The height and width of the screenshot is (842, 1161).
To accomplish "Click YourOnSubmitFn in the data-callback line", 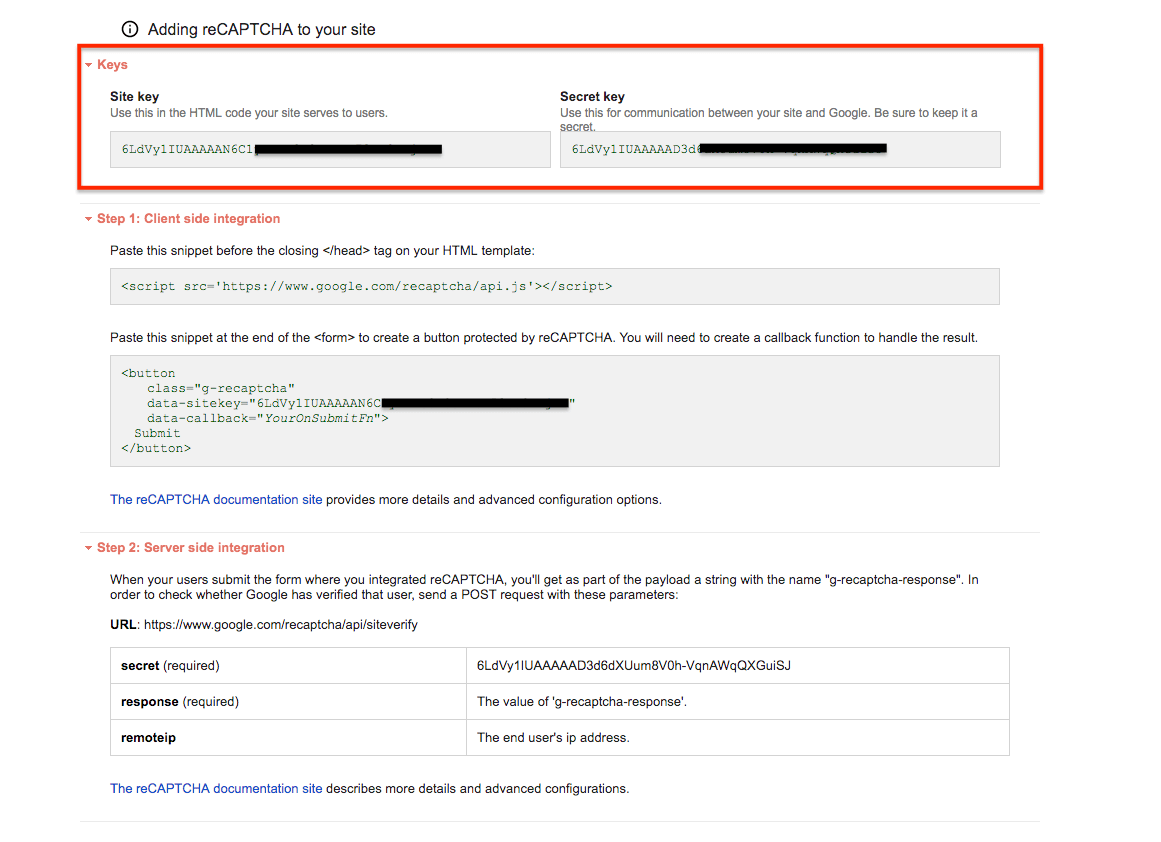I will click(320, 418).
